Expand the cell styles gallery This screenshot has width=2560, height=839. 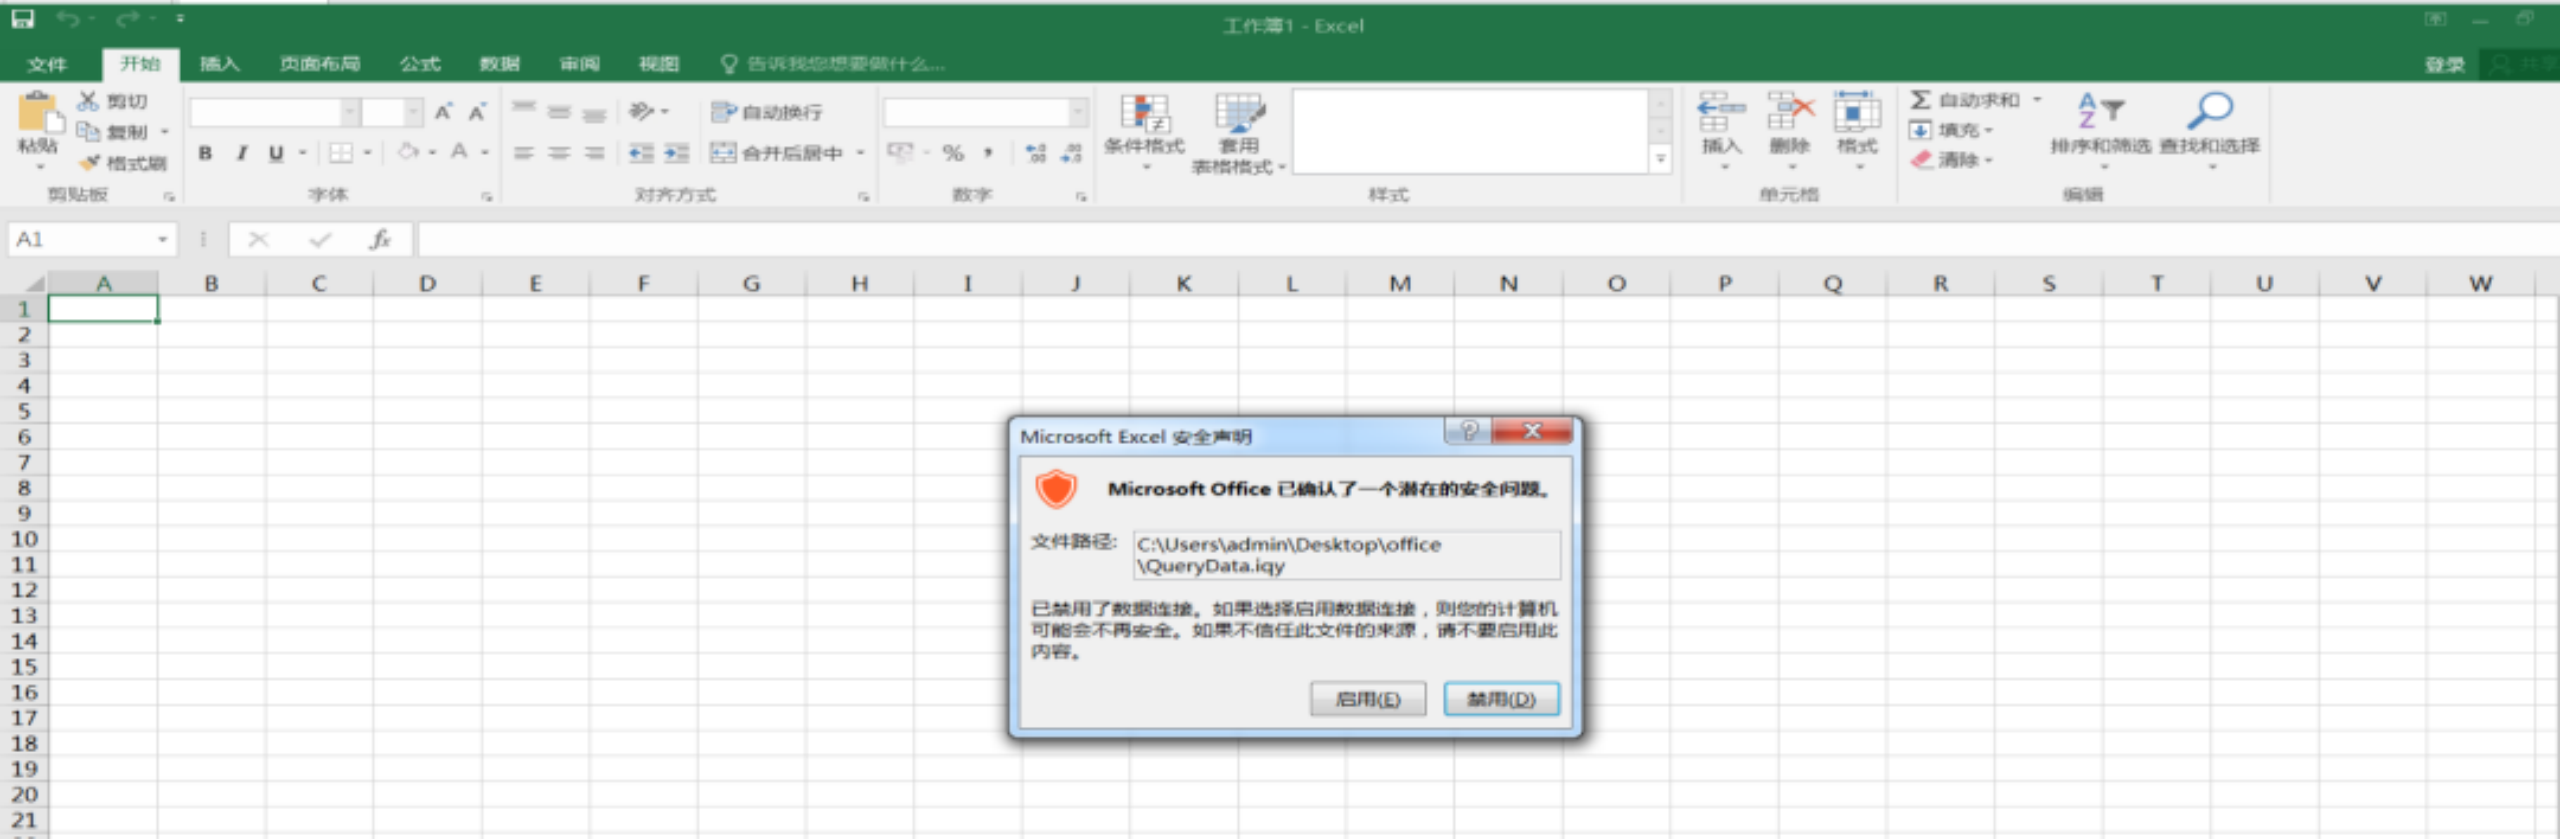click(x=1660, y=159)
